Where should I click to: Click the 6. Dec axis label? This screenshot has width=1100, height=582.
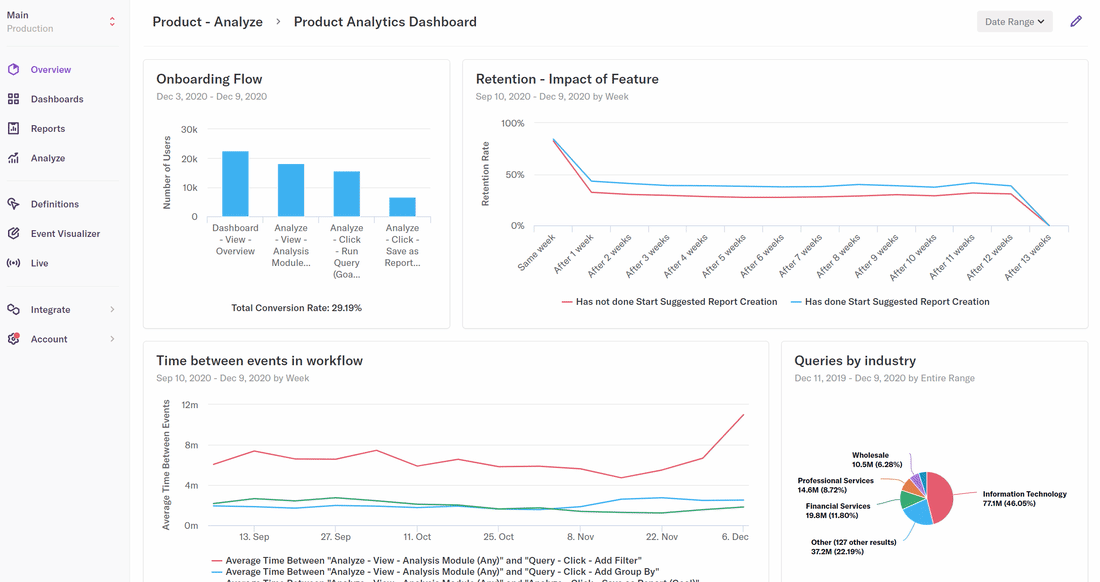tap(735, 536)
